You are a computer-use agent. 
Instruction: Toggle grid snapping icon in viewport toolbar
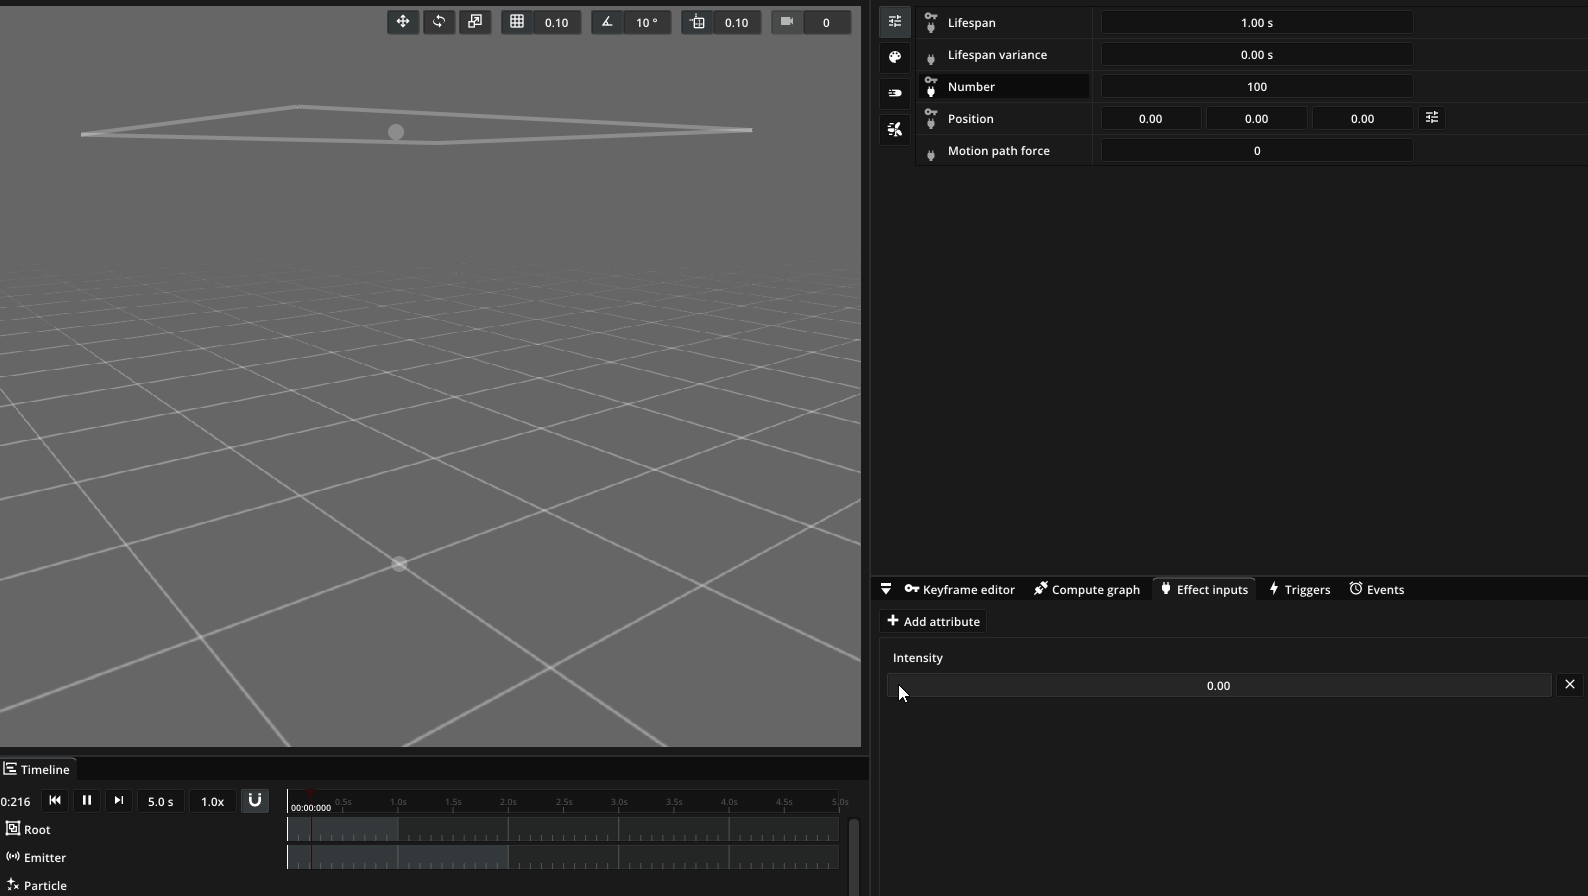[x=517, y=22]
